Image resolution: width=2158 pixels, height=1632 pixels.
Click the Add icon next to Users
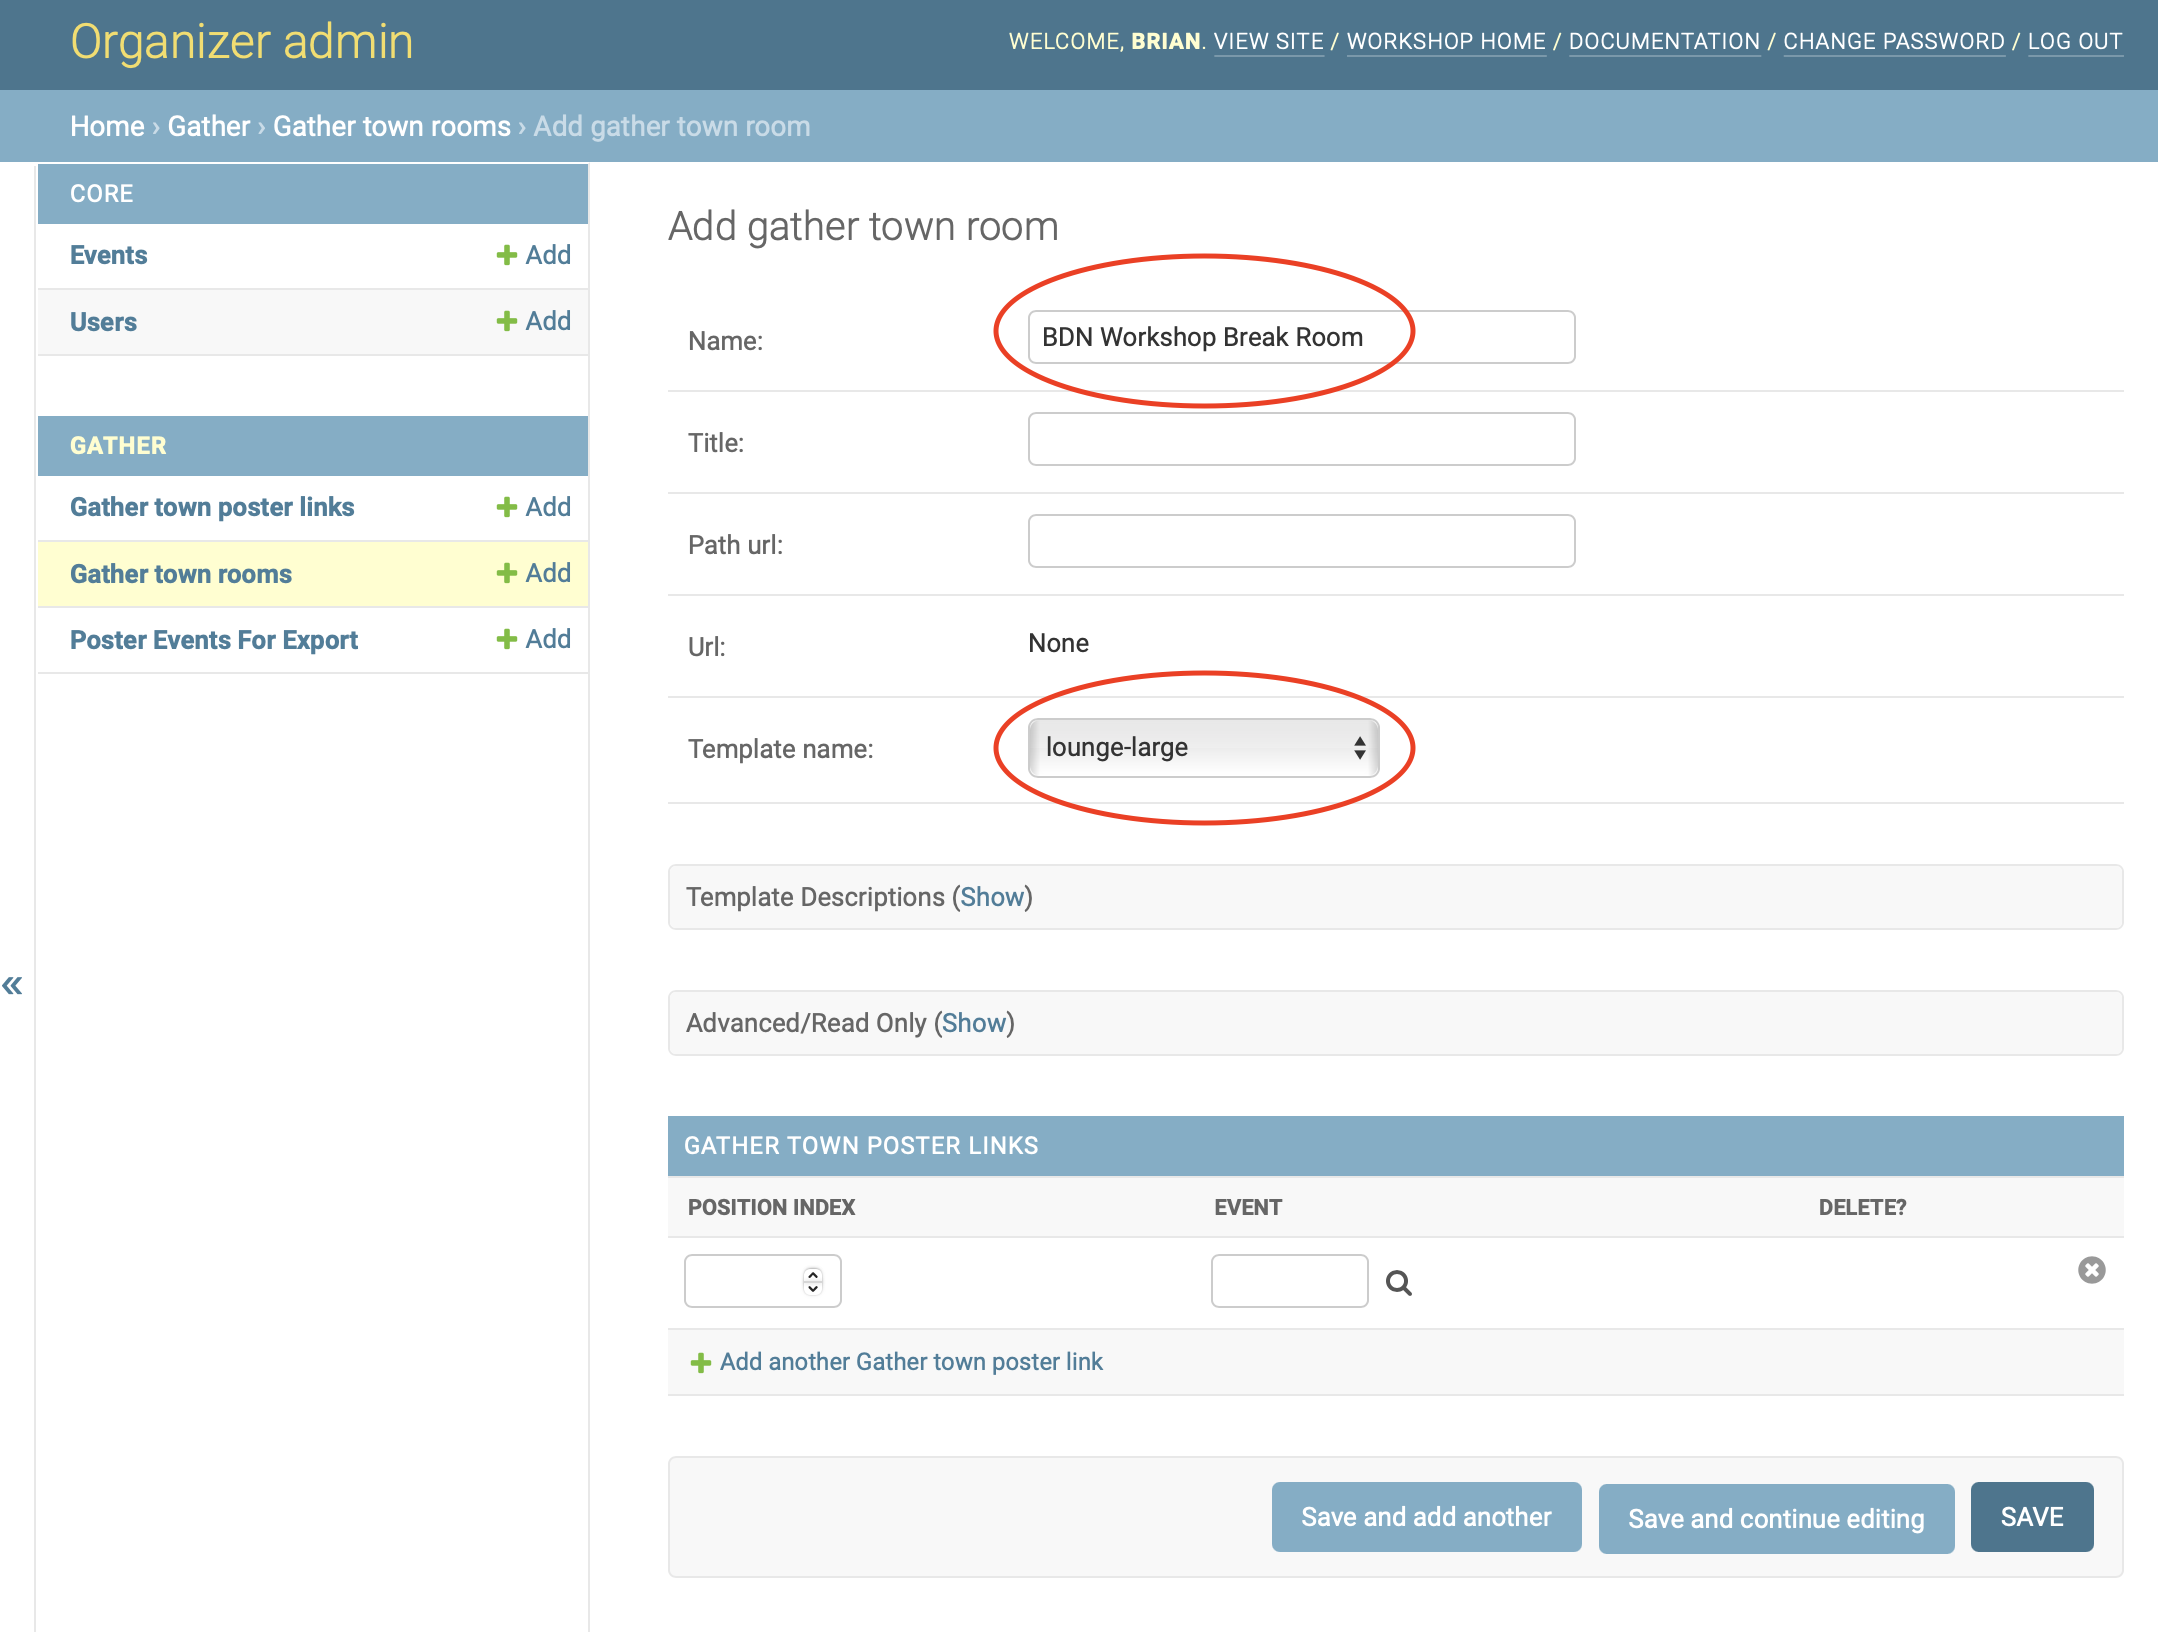[x=534, y=321]
